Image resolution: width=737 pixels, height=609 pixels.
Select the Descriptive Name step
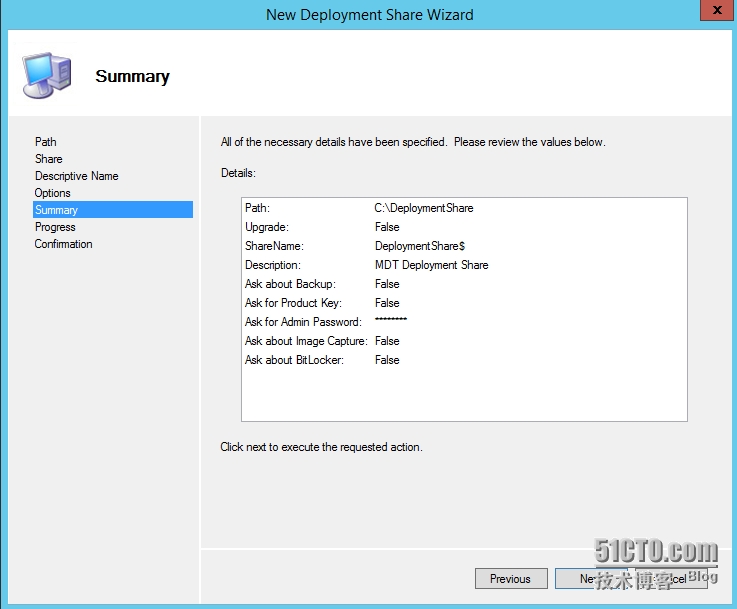(77, 176)
